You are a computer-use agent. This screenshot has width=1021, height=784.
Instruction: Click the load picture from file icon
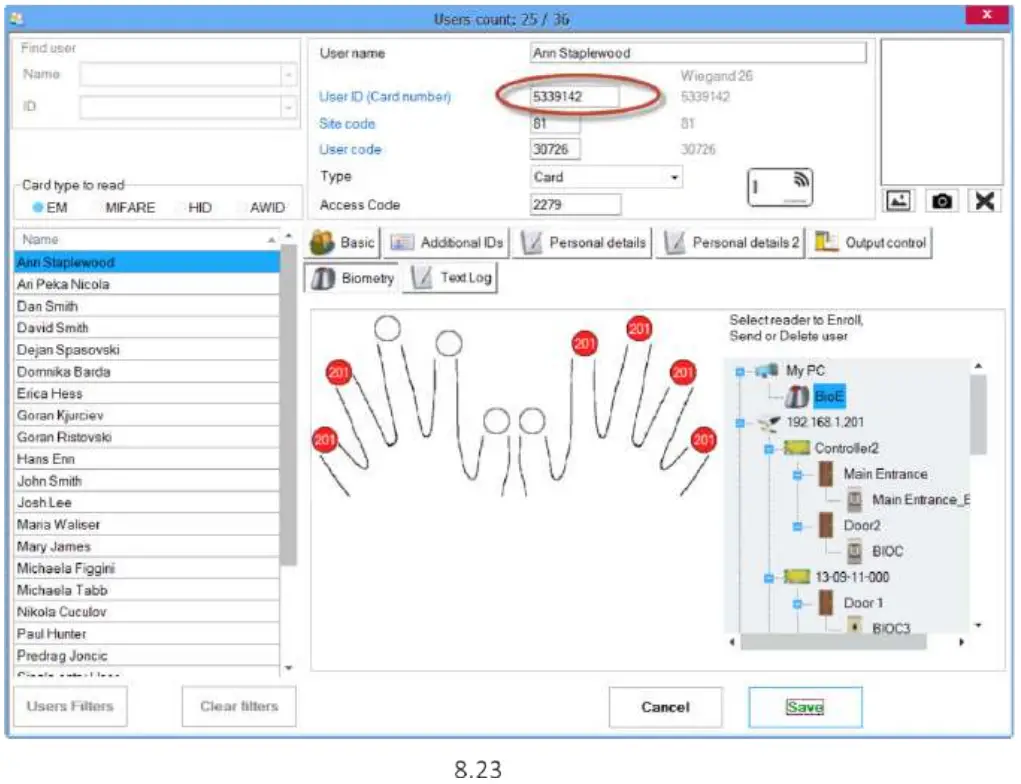click(x=897, y=201)
